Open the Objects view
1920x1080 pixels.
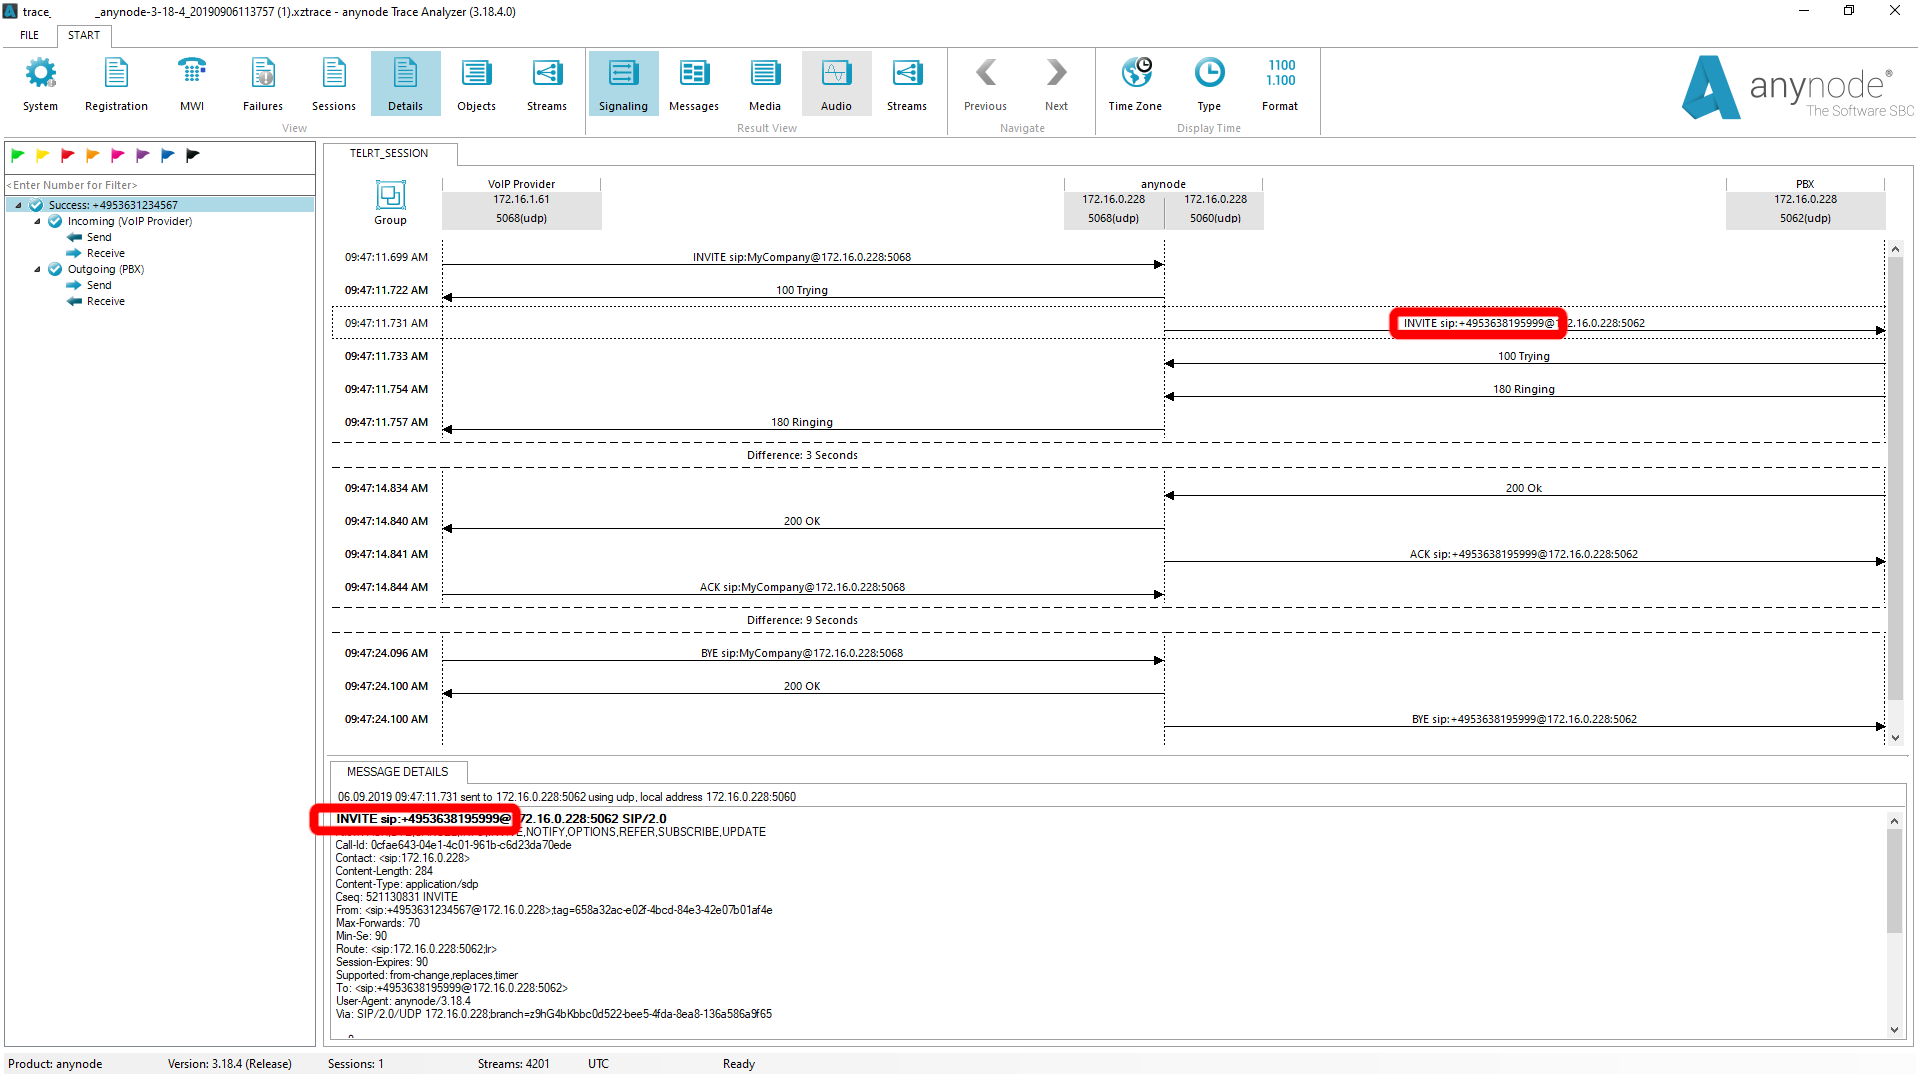(x=476, y=84)
